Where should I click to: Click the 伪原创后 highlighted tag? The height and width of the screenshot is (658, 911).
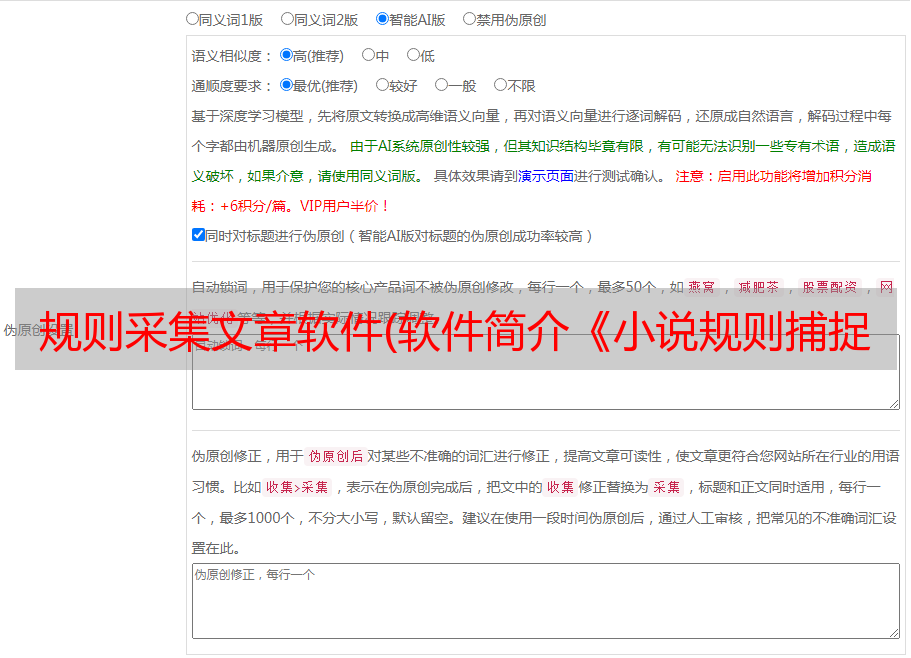pos(336,456)
